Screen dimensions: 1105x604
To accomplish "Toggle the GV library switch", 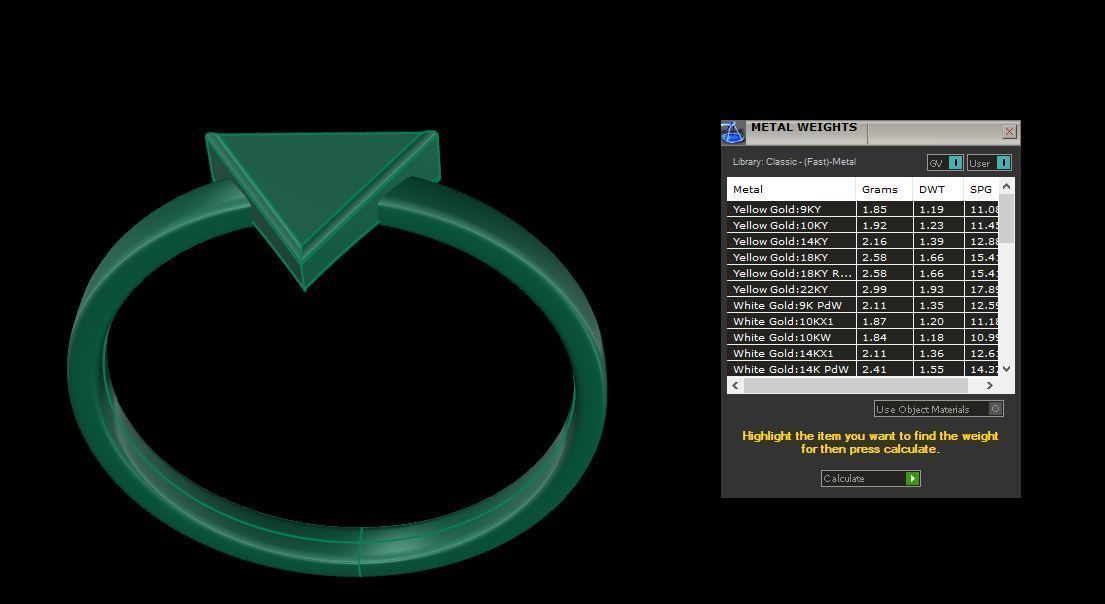I will [x=945, y=163].
